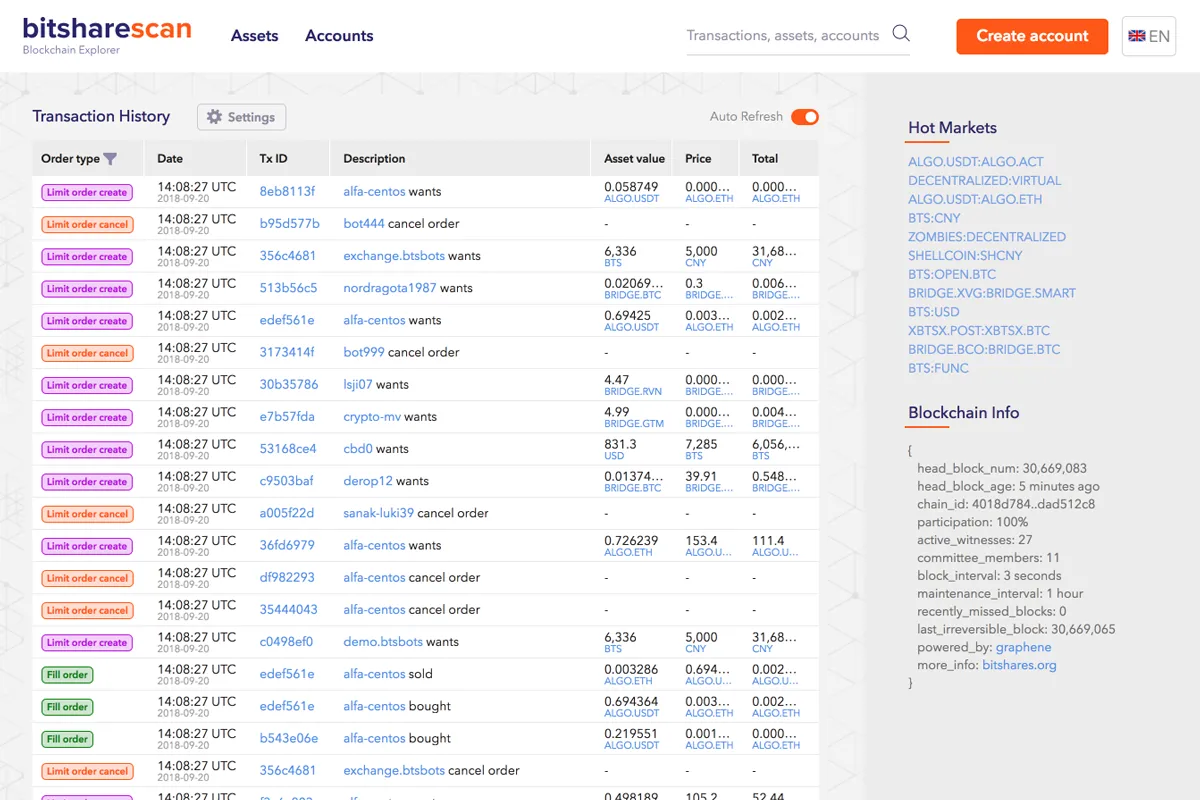
Task: Open transaction 3173414f
Action: (x=287, y=352)
